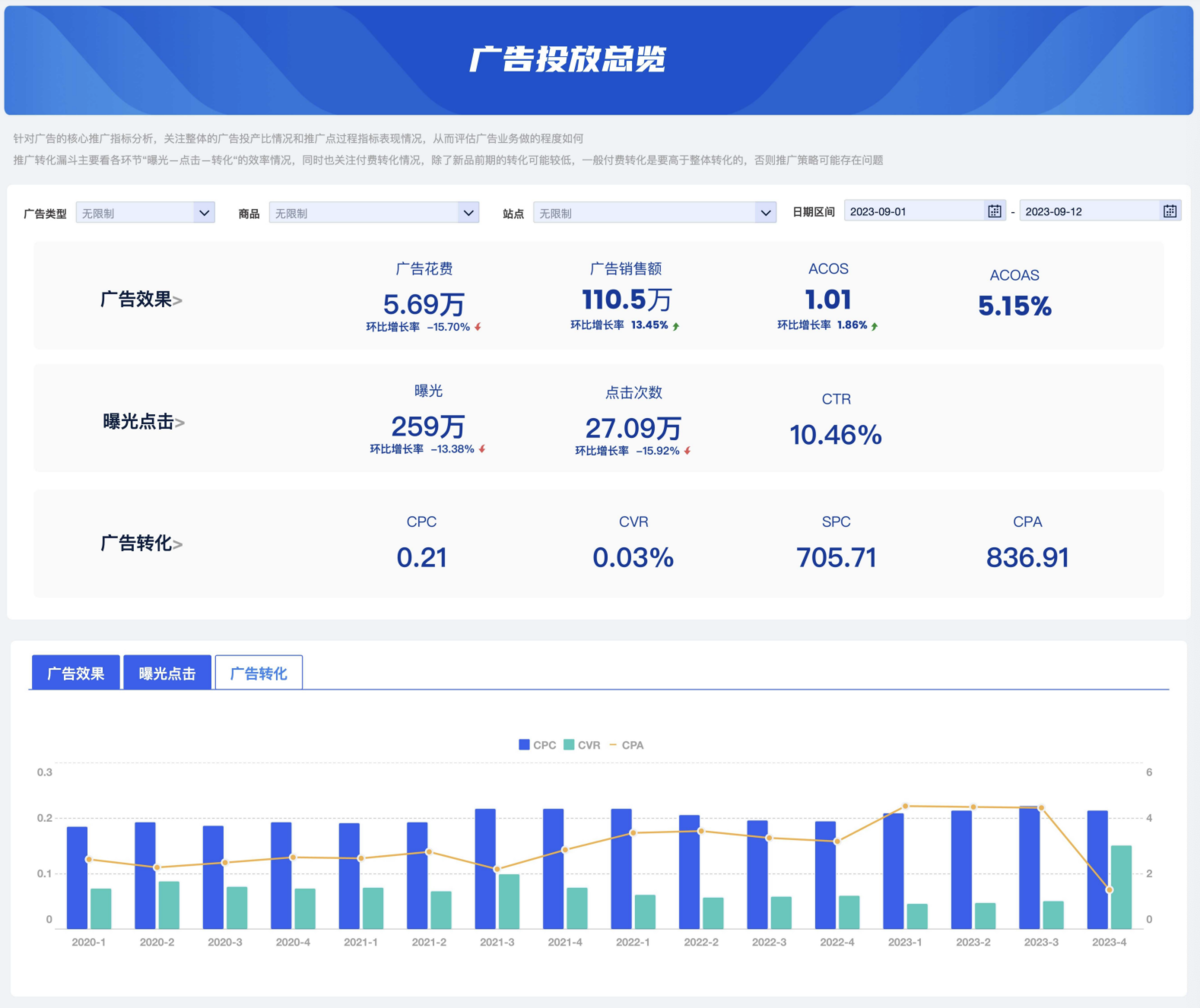The height and width of the screenshot is (1008, 1200).
Task: Switch to the 广告效果 chart tab
Action: (76, 673)
